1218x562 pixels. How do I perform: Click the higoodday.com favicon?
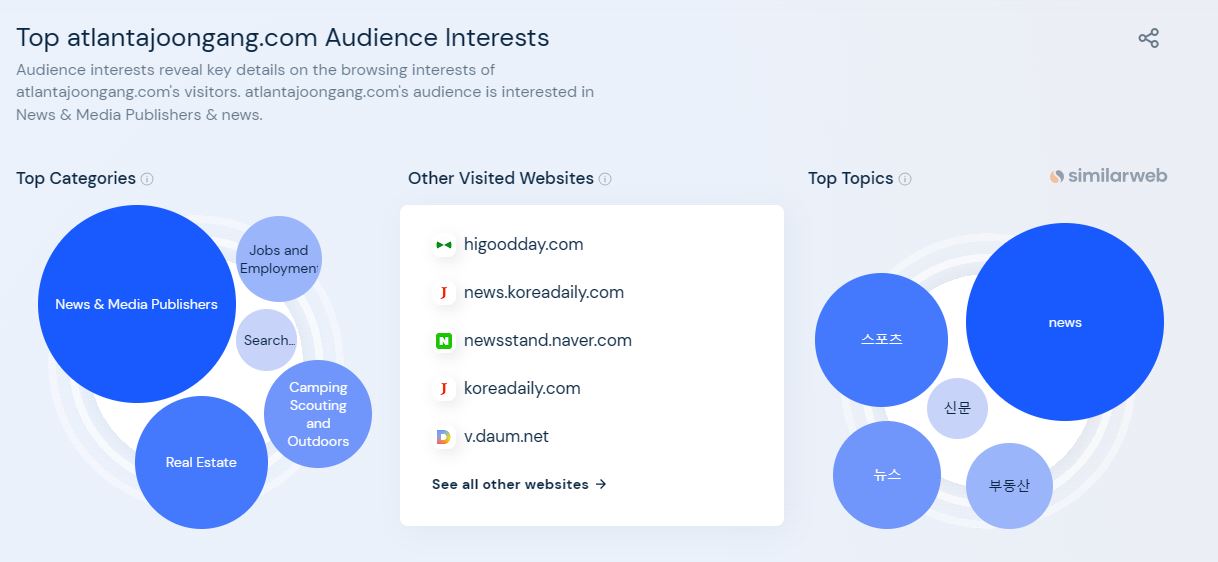[x=444, y=245]
